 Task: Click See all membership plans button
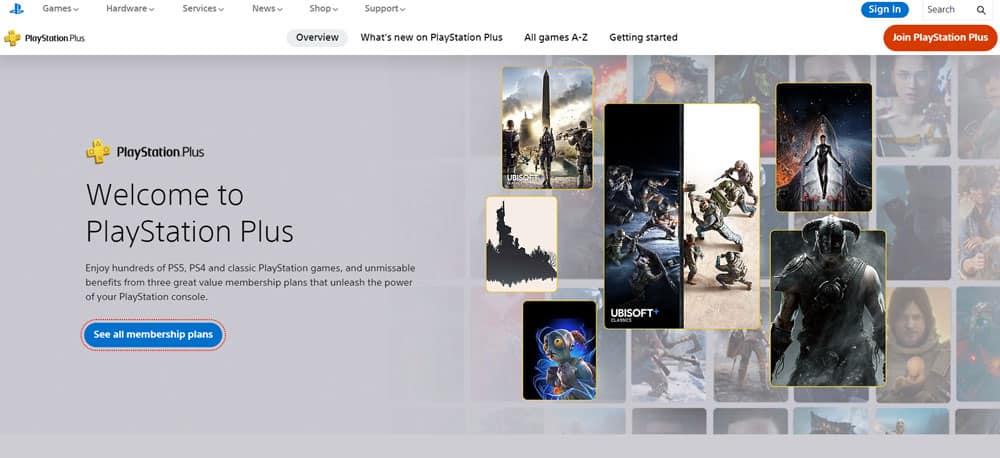(153, 335)
